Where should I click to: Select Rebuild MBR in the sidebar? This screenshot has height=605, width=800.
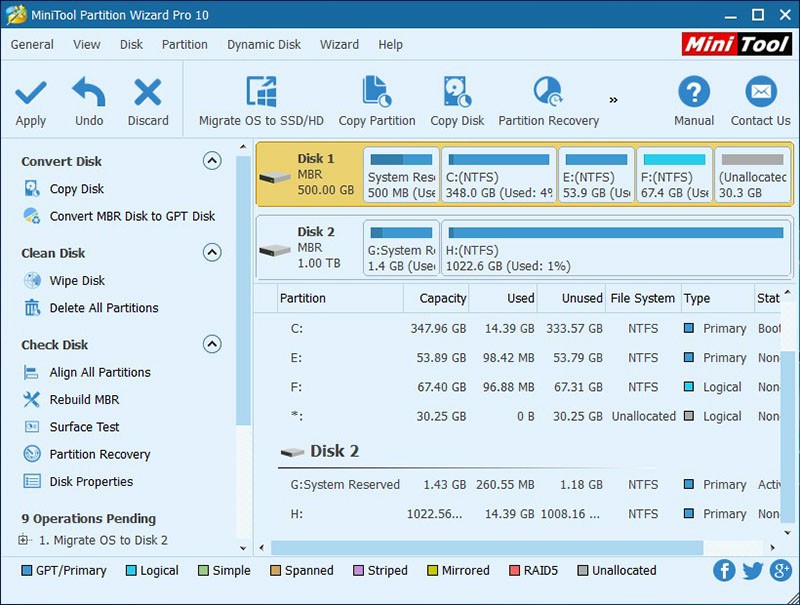[84, 399]
